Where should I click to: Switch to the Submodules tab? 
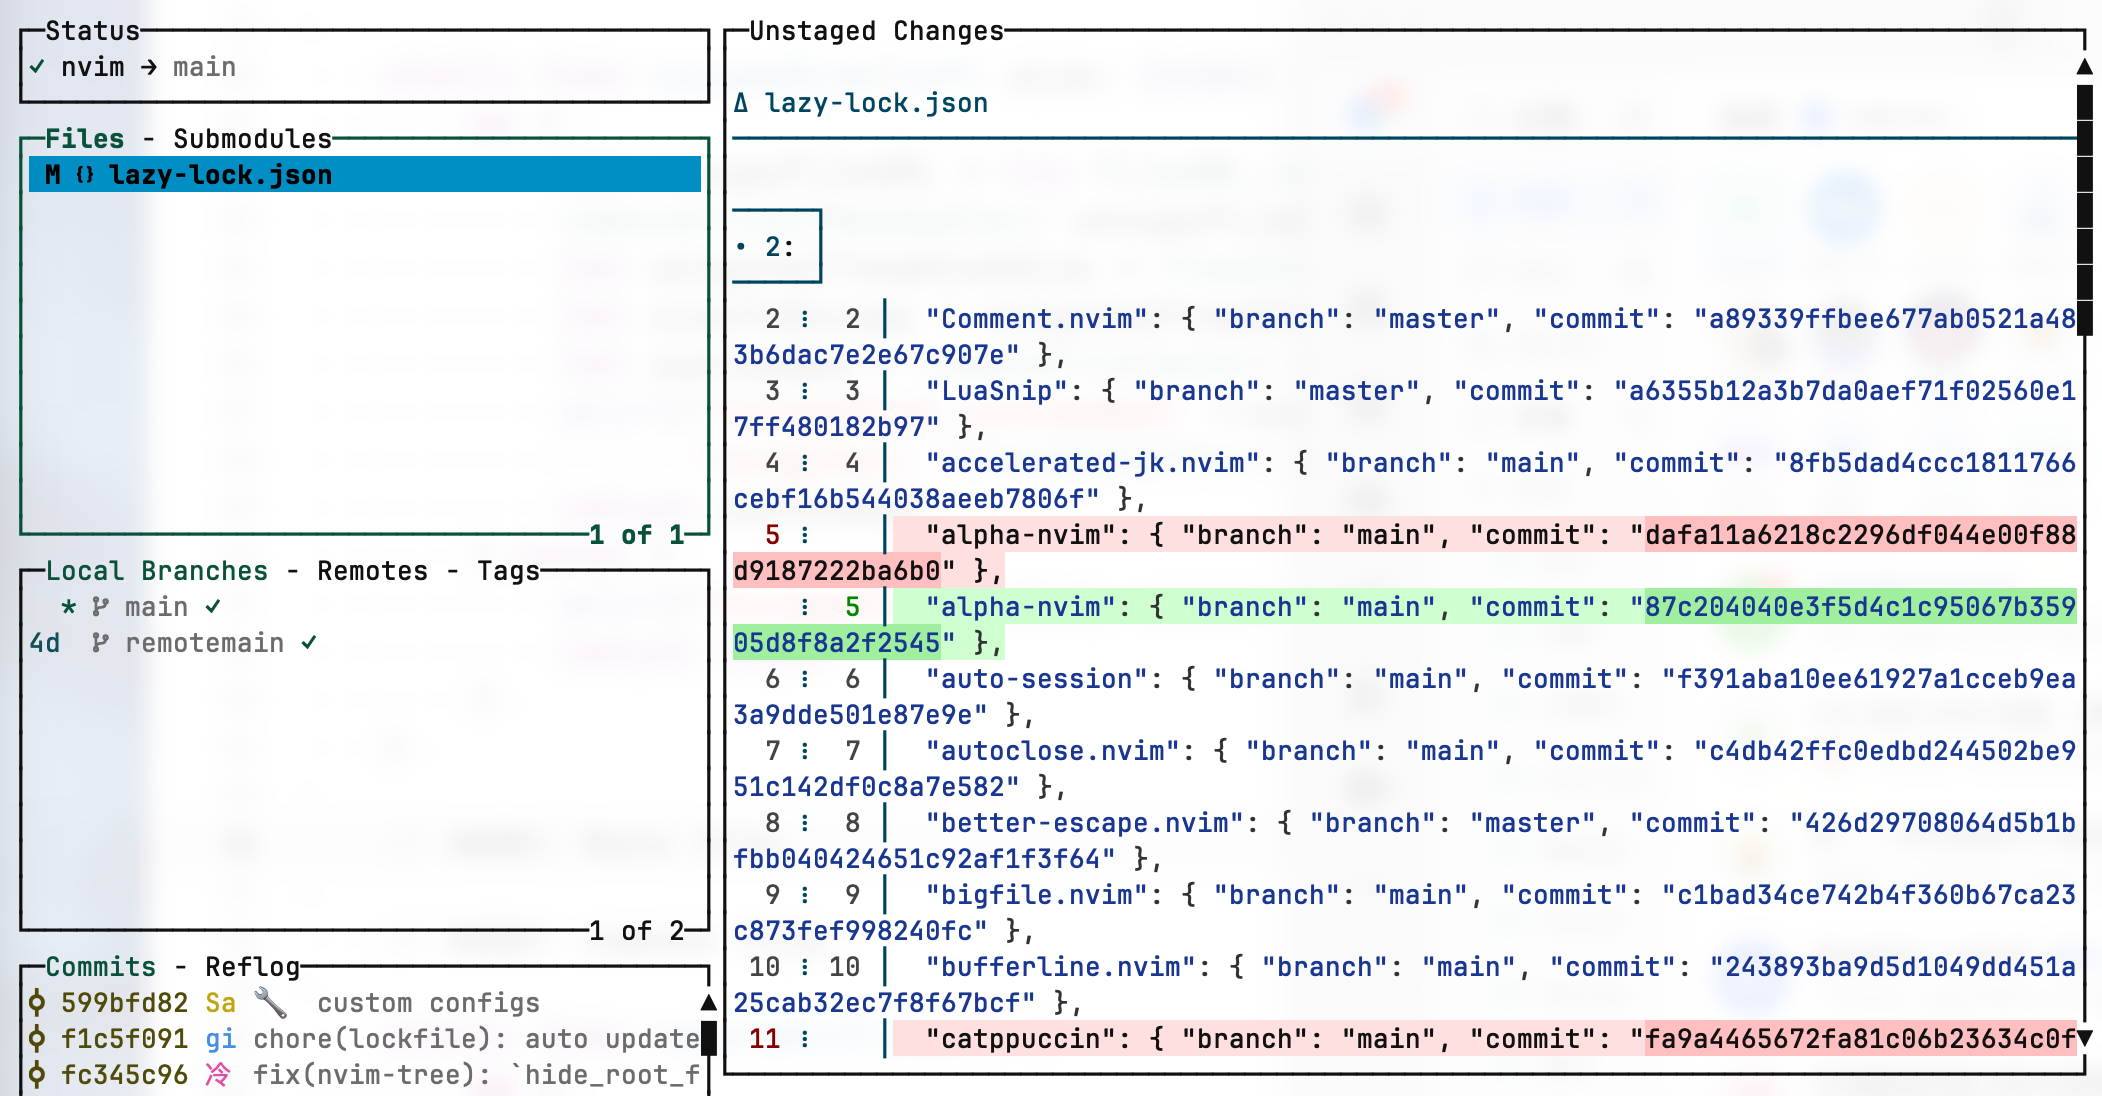[252, 139]
